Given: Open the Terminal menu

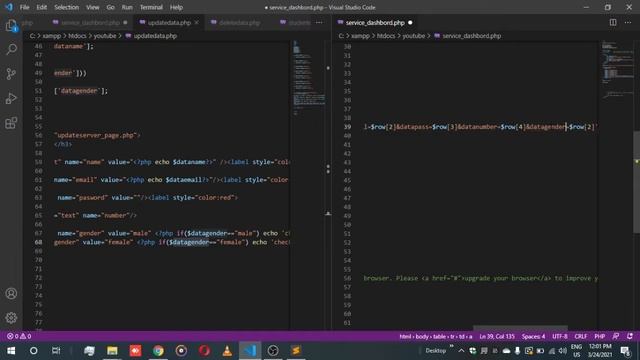Looking at the screenshot, I should pyautogui.click(x=151, y=7).
